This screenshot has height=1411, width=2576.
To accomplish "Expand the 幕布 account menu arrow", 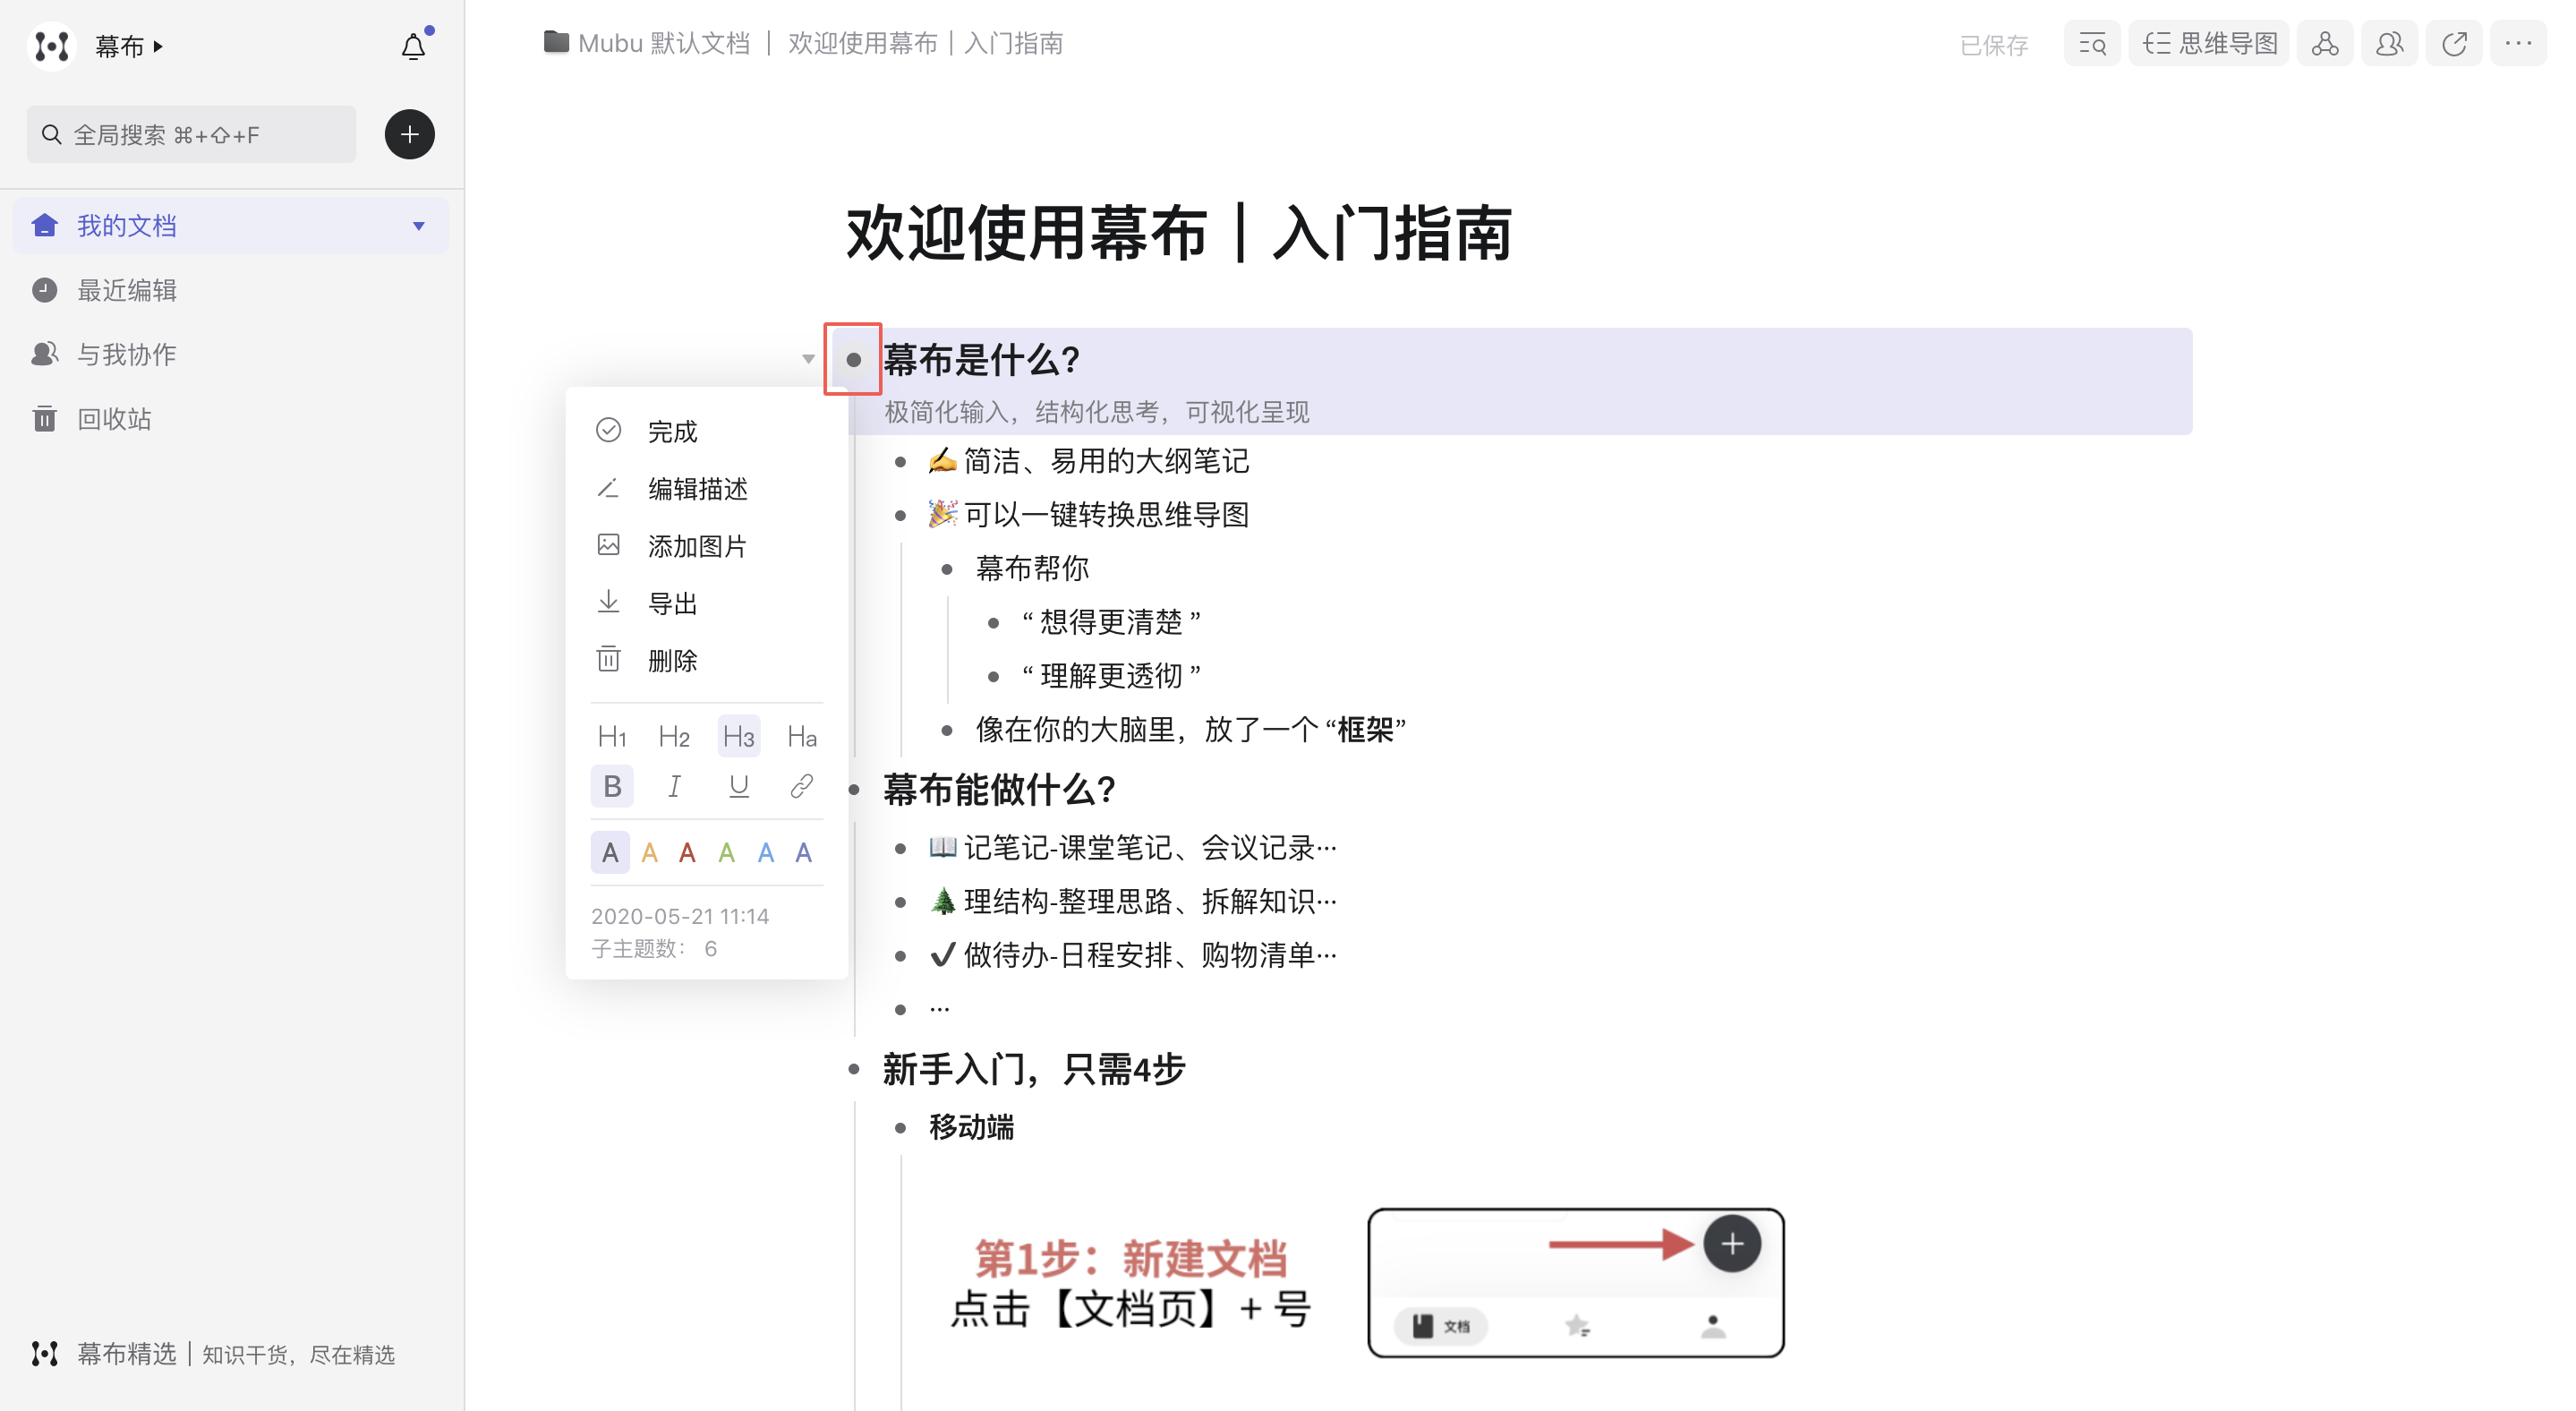I will click(158, 46).
